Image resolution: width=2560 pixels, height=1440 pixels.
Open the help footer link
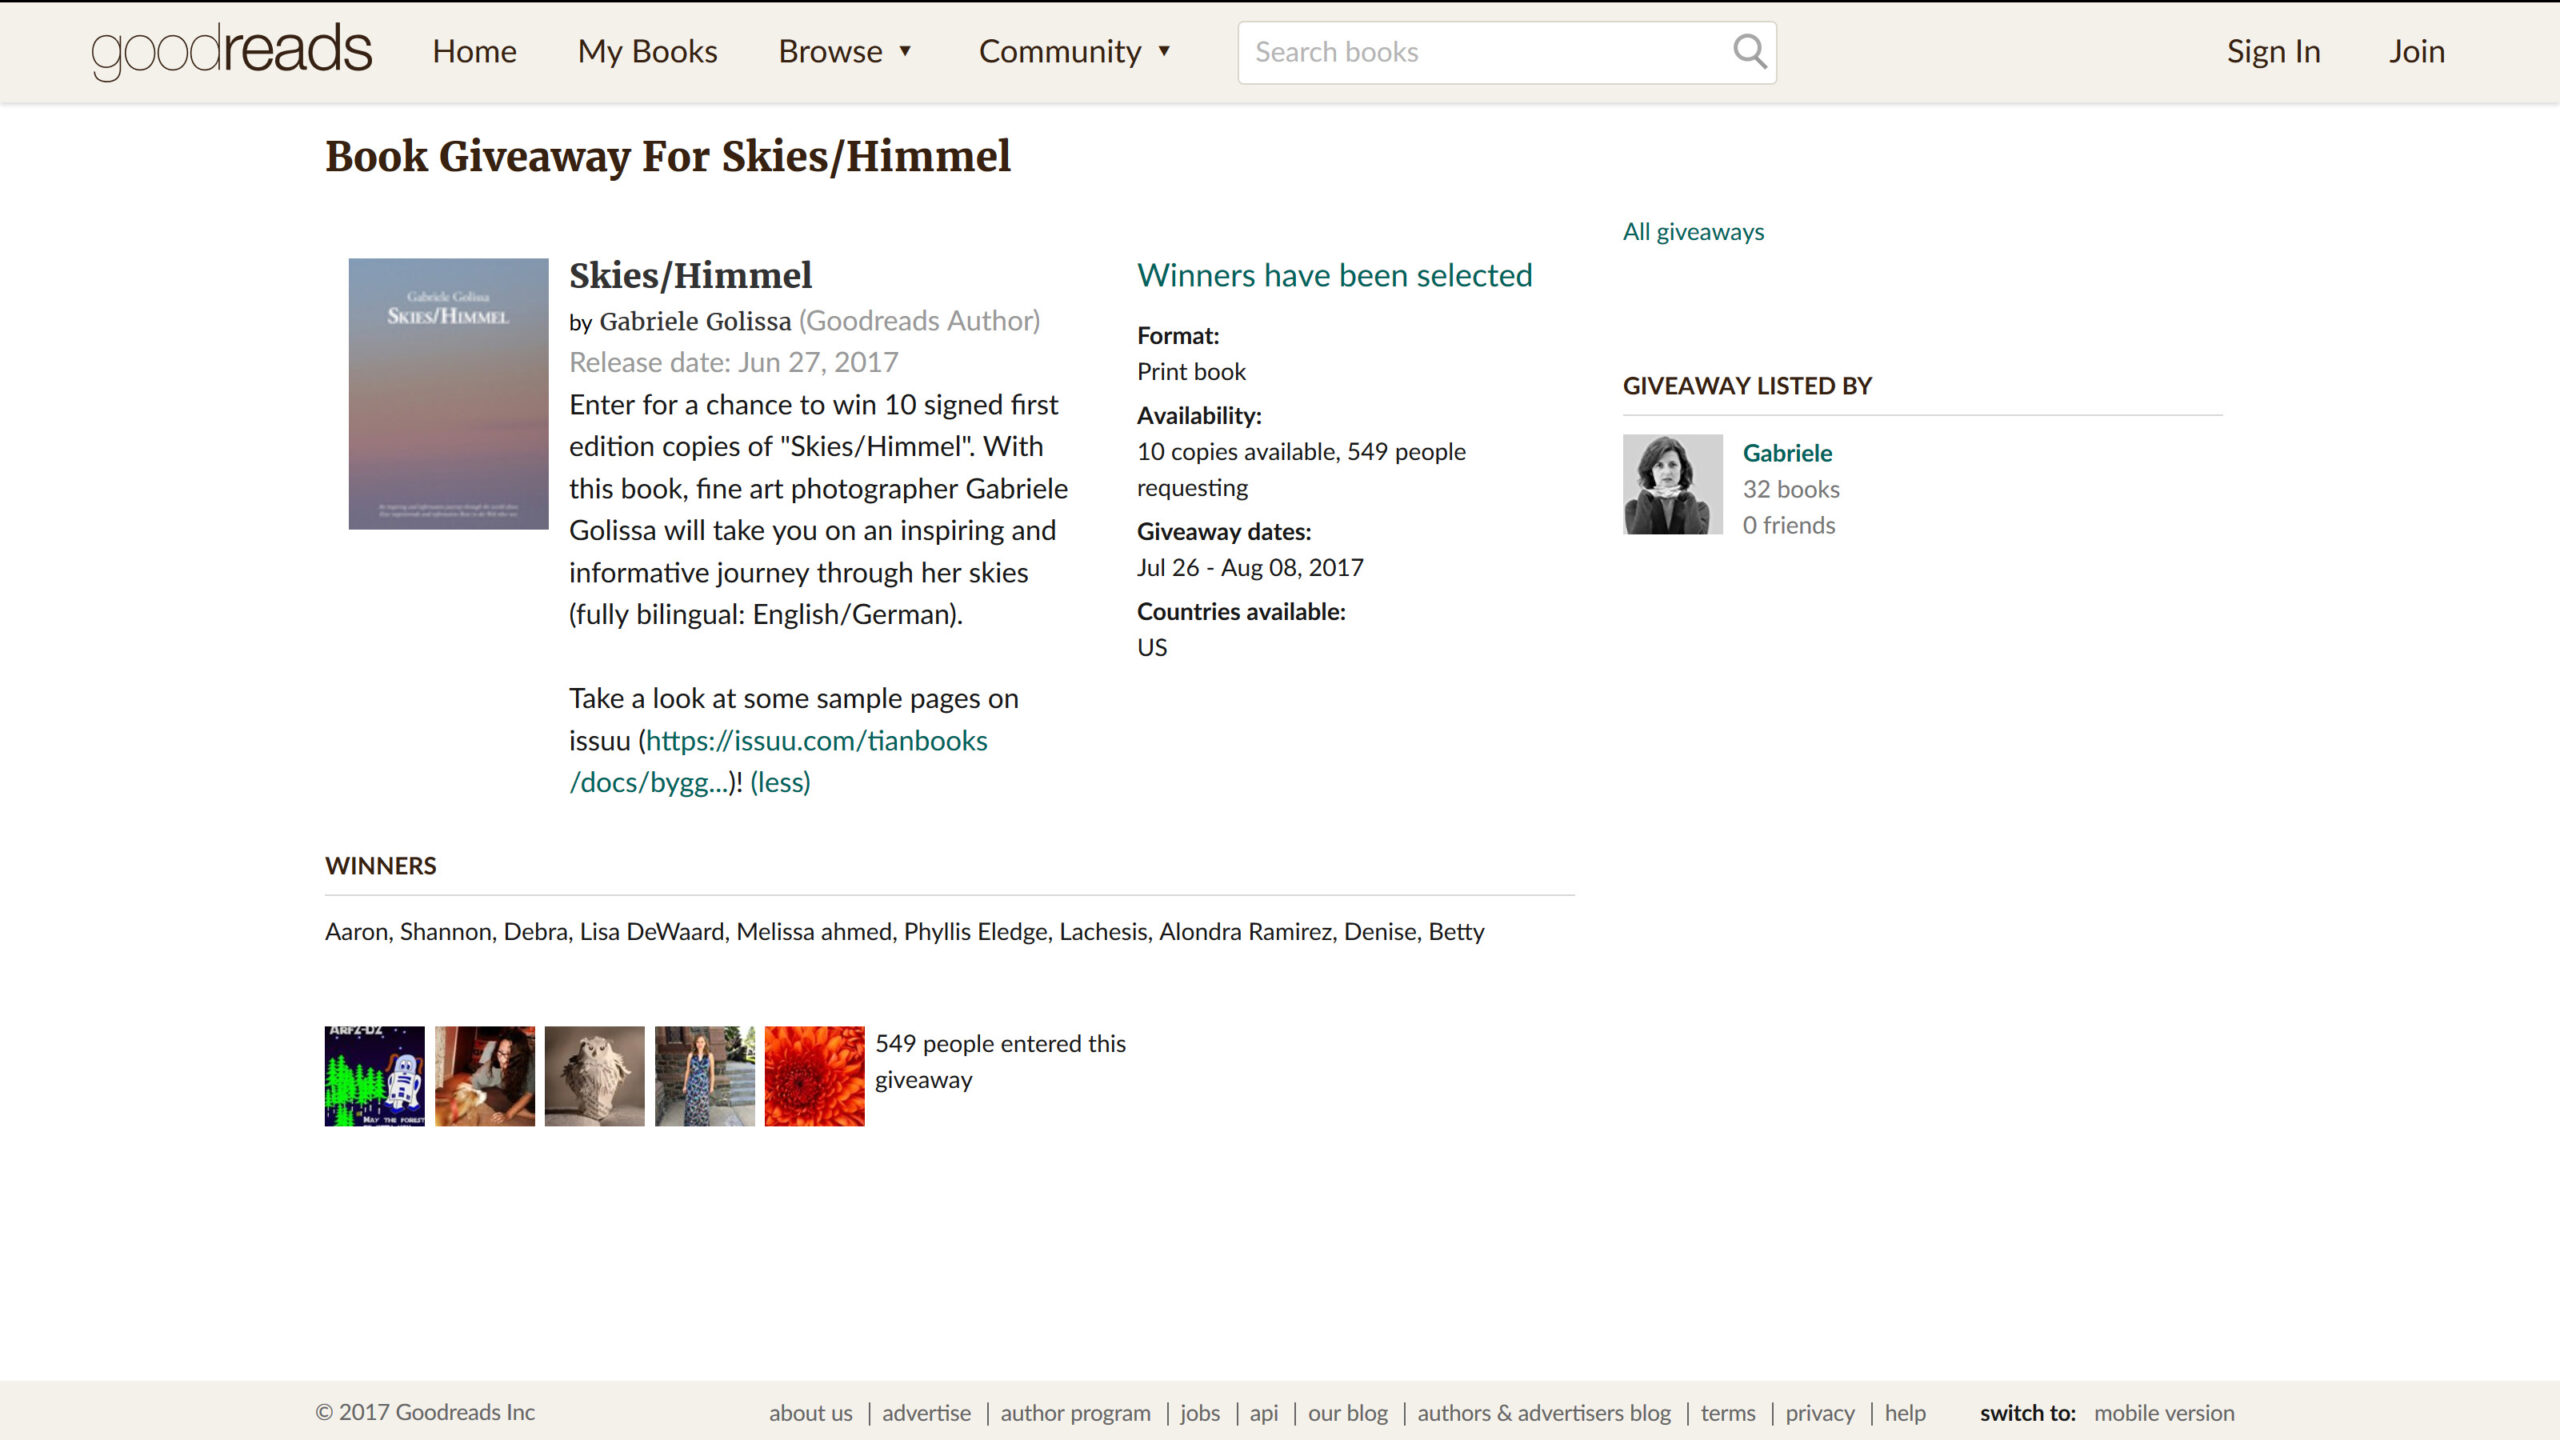pos(1905,1413)
